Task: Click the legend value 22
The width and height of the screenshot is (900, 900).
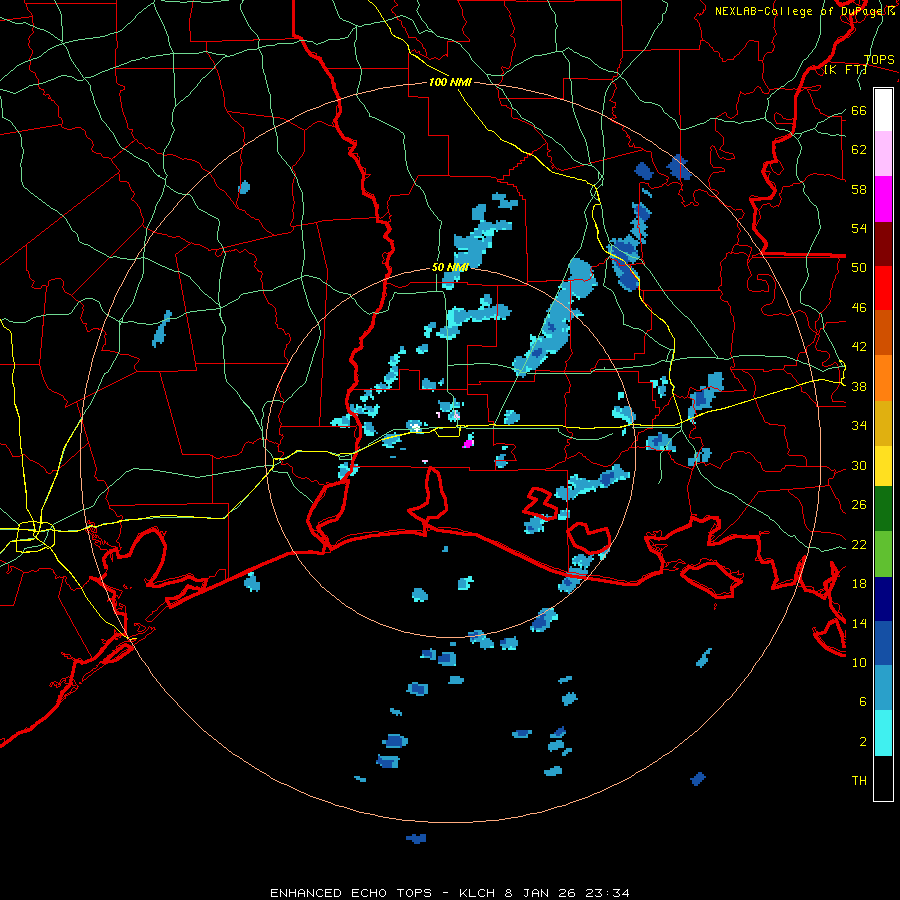Action: pyautogui.click(x=859, y=544)
